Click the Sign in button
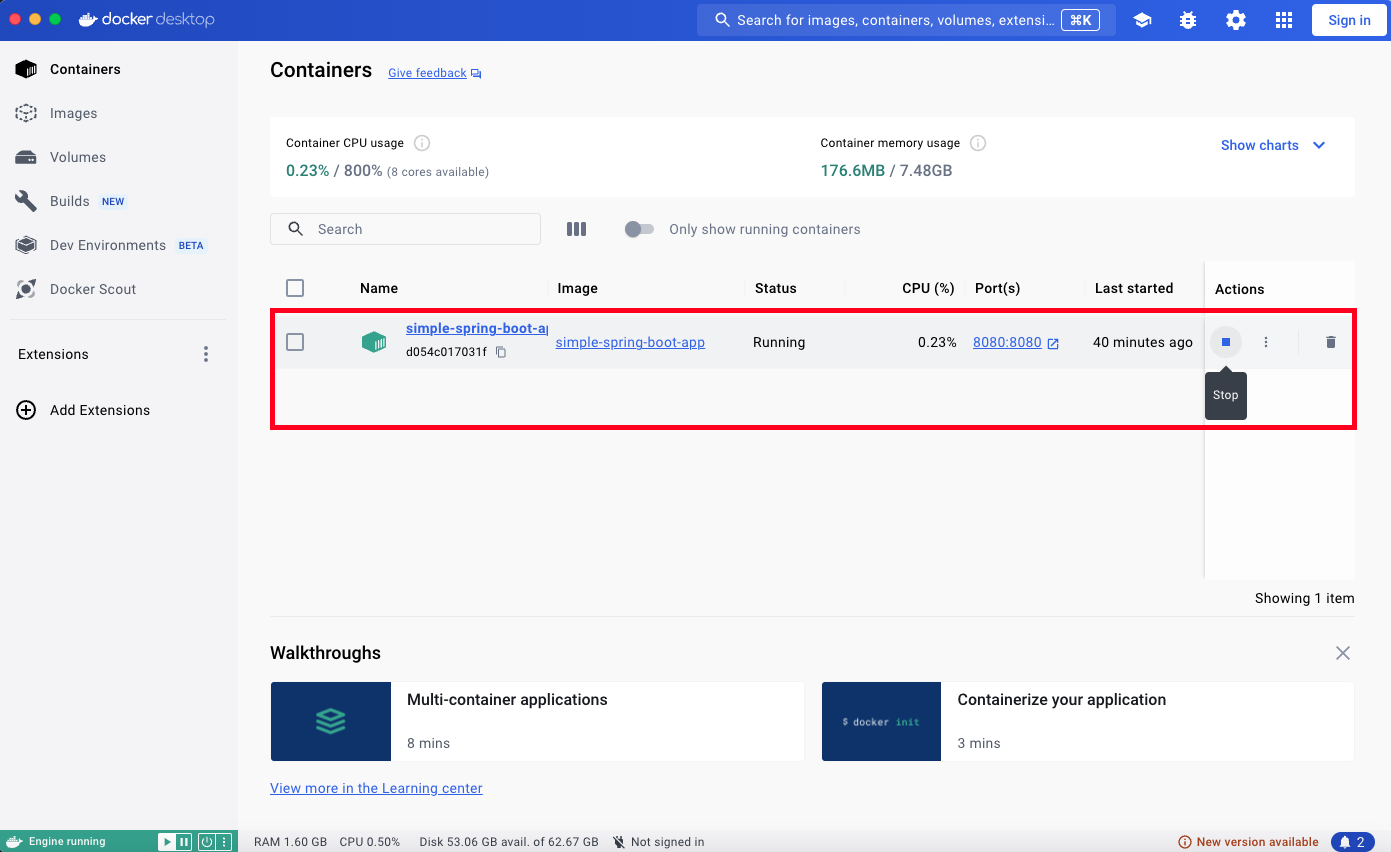Viewport: 1391px width, 852px height. point(1349,20)
